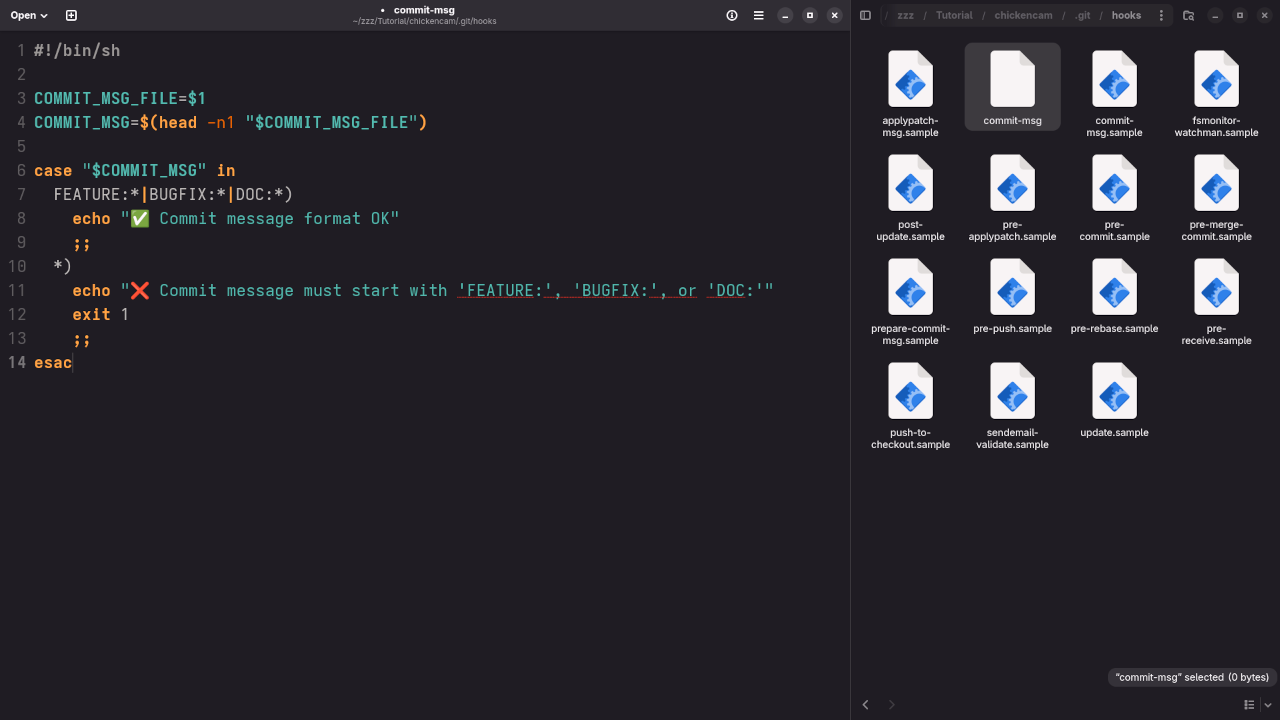
Task: Select the prepare-commit-msg.sample file icon
Action: [x=910, y=287]
